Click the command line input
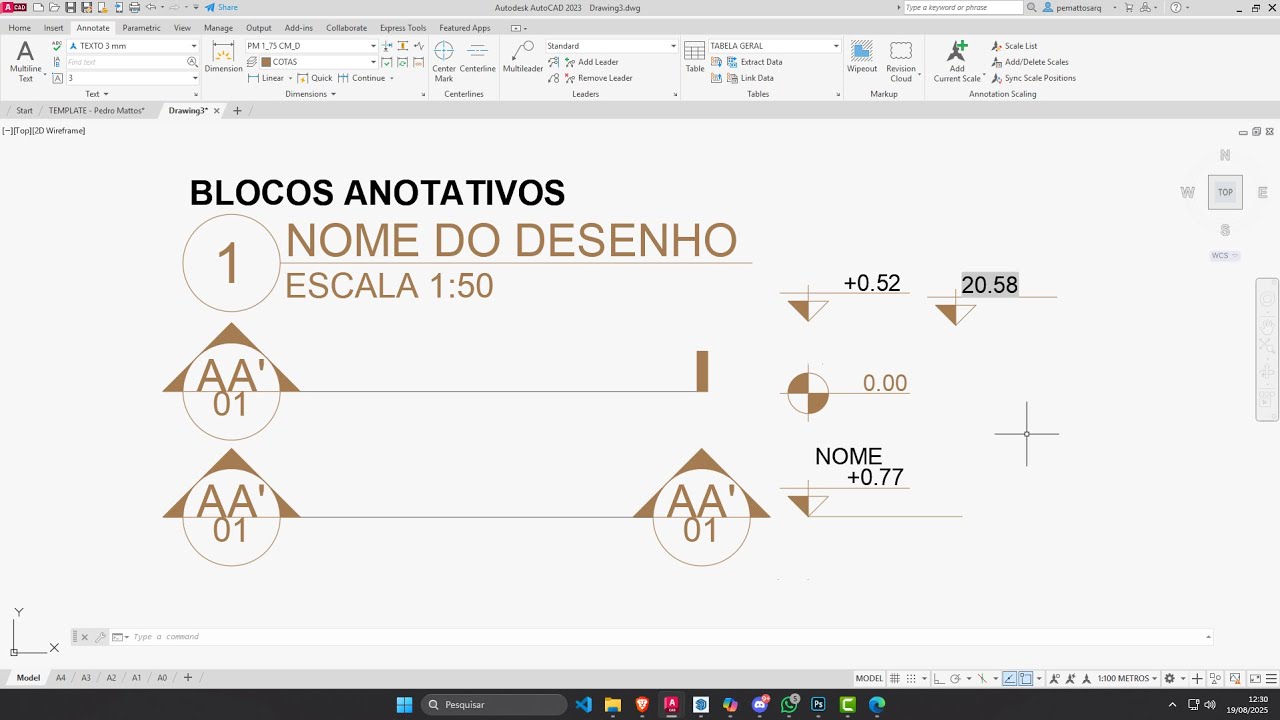Viewport: 1280px width, 720px height. (x=660, y=637)
